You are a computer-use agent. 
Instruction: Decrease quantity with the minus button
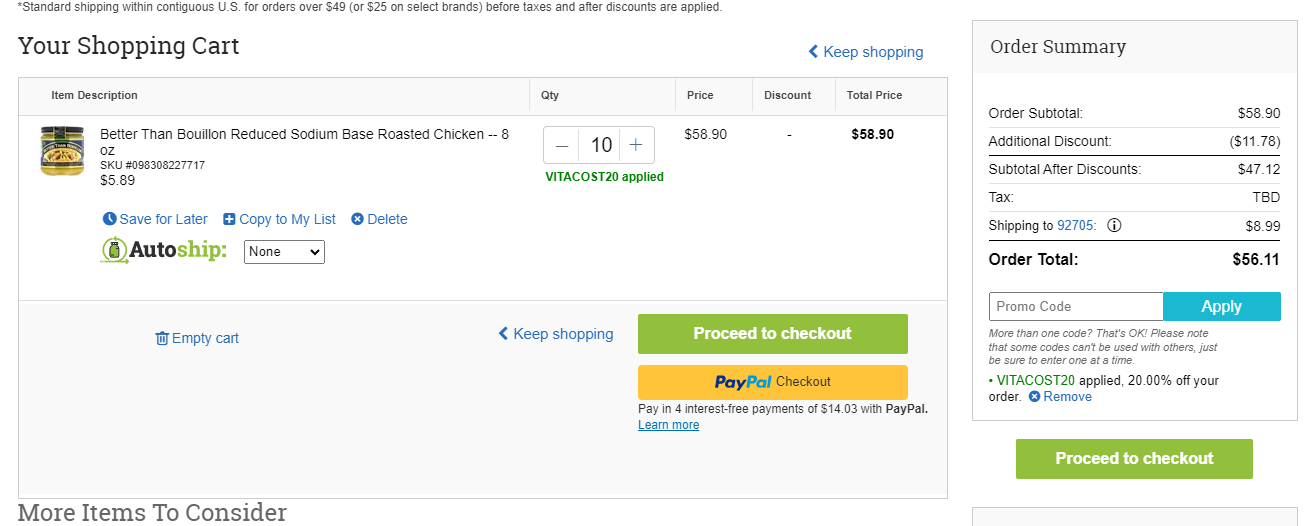tap(562, 145)
